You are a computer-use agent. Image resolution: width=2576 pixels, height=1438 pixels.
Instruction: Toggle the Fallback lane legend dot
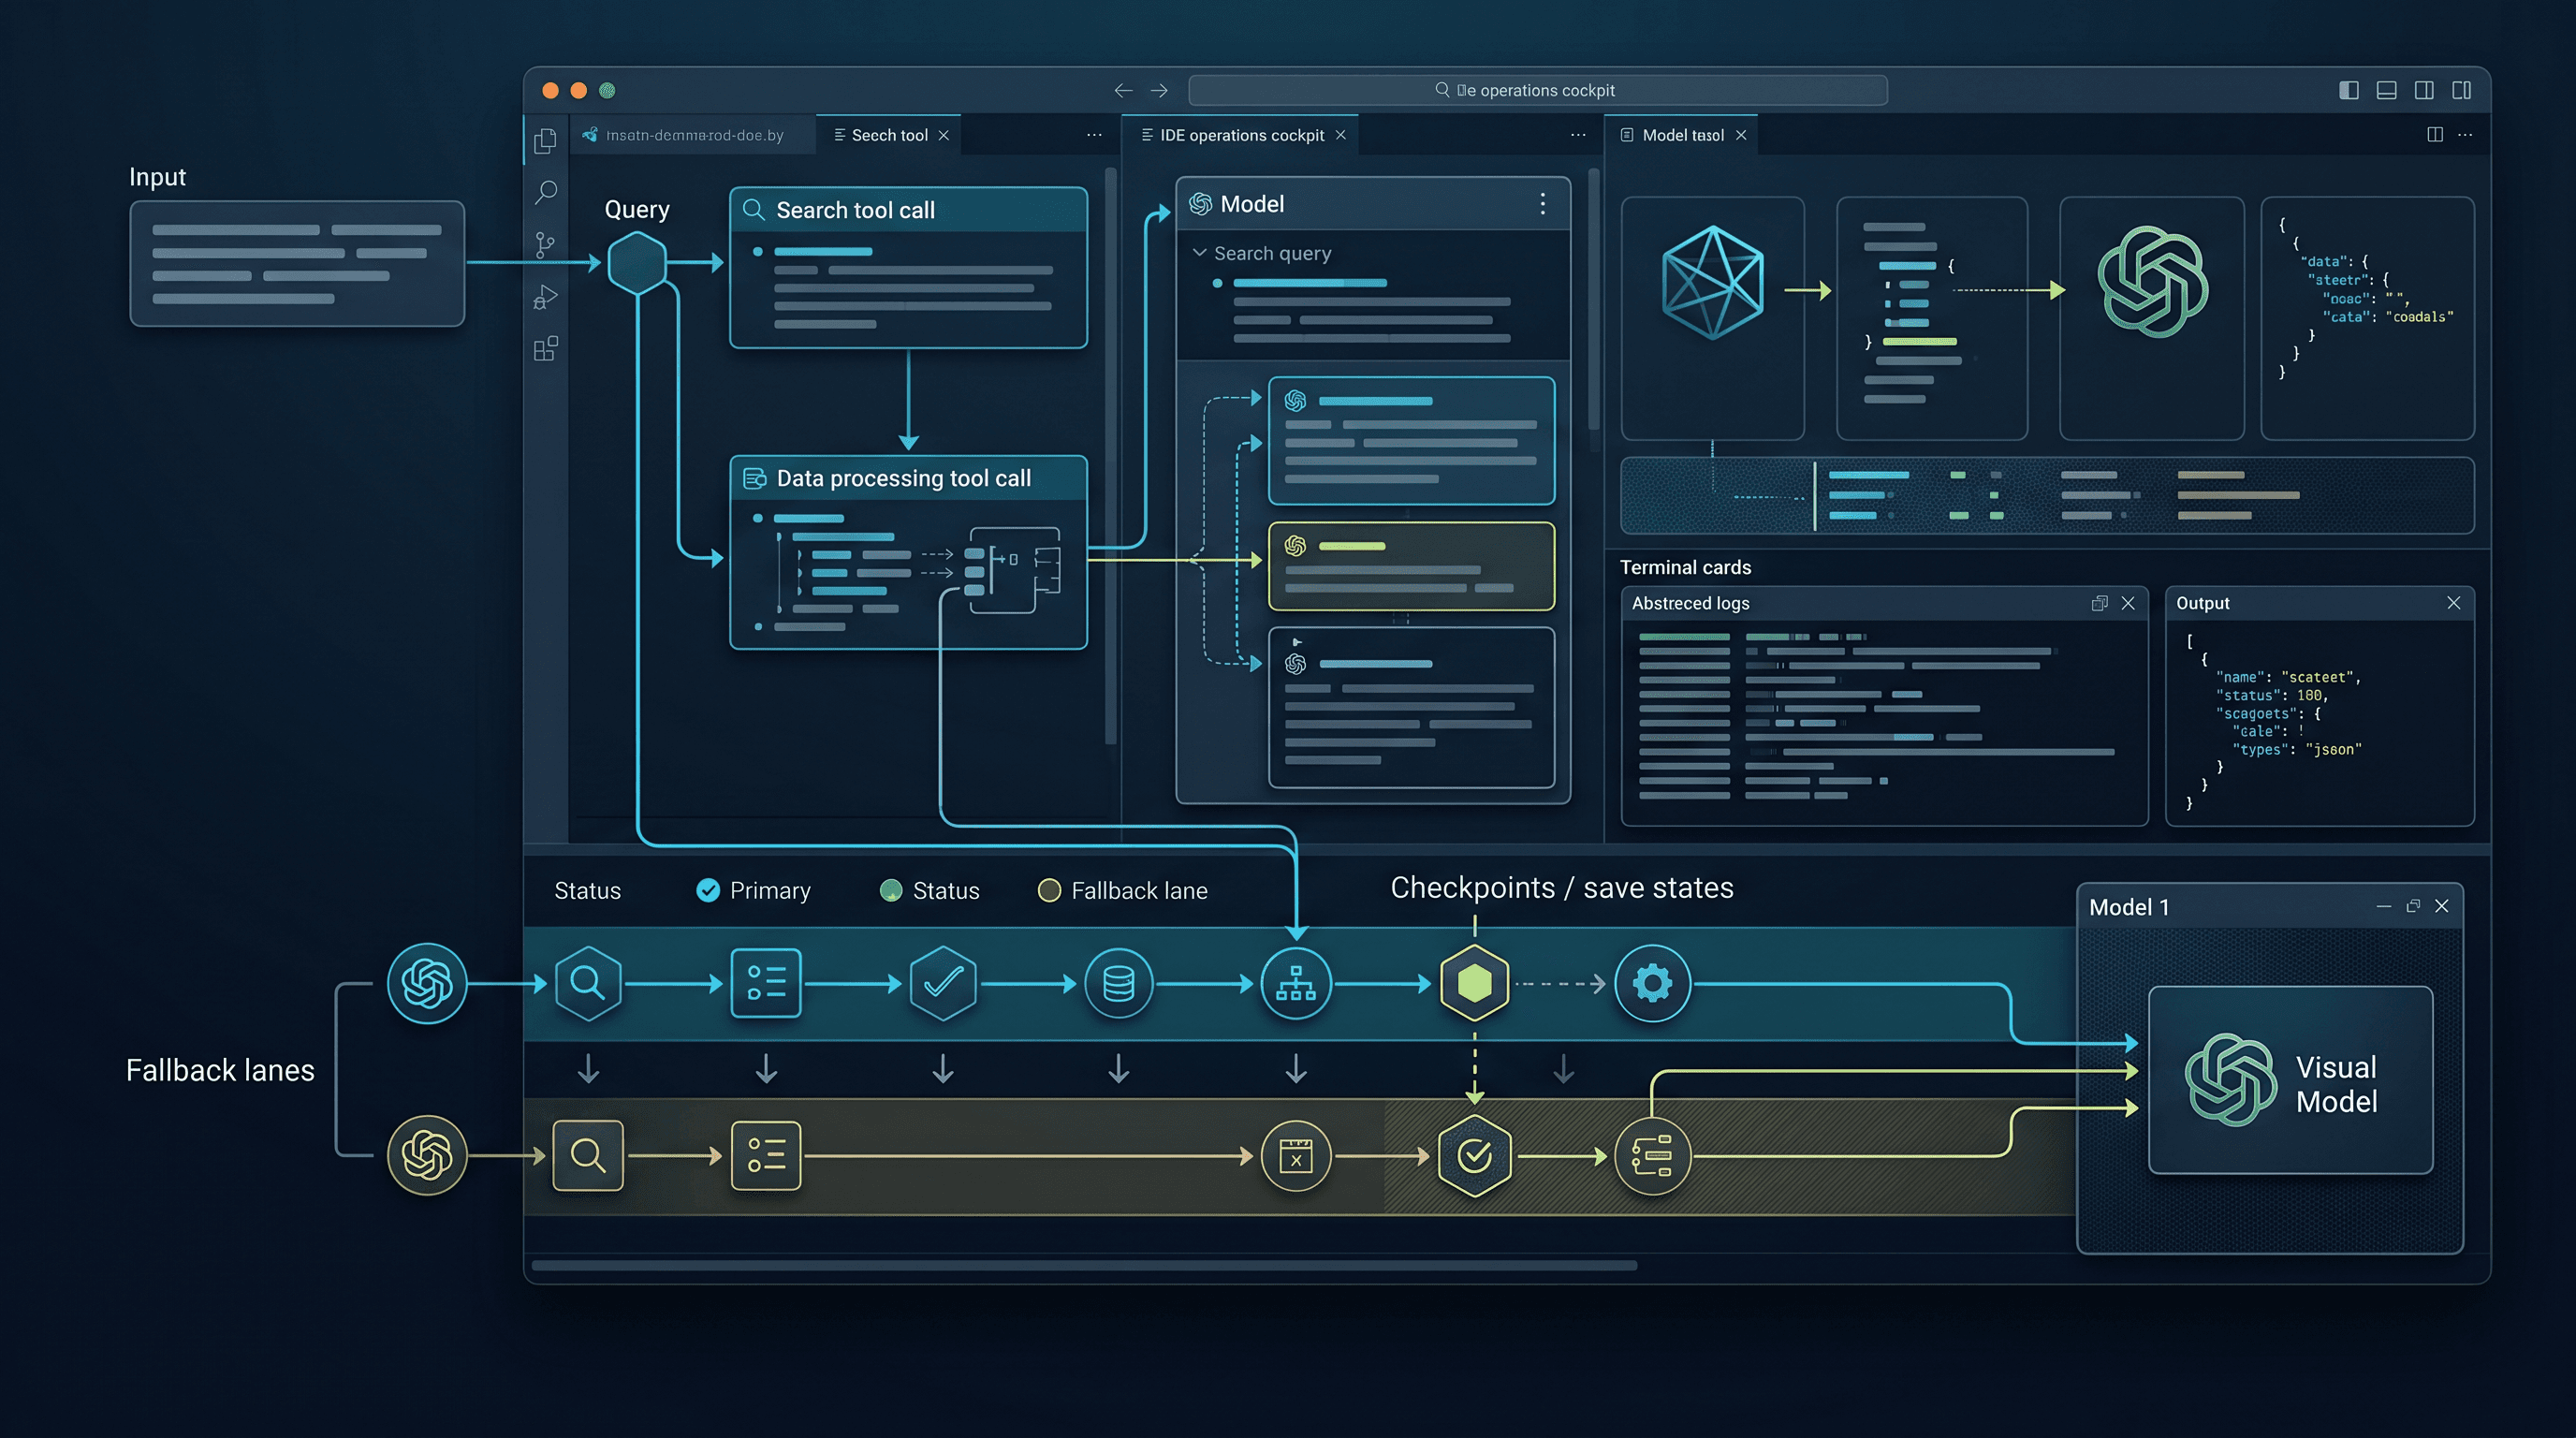click(1049, 890)
